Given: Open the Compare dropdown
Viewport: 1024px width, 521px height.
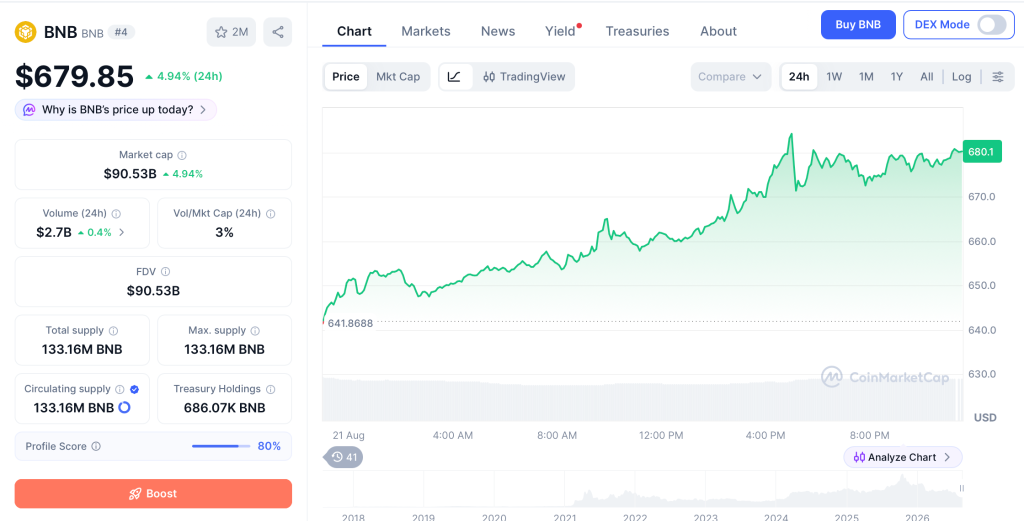Looking at the screenshot, I should click(730, 76).
